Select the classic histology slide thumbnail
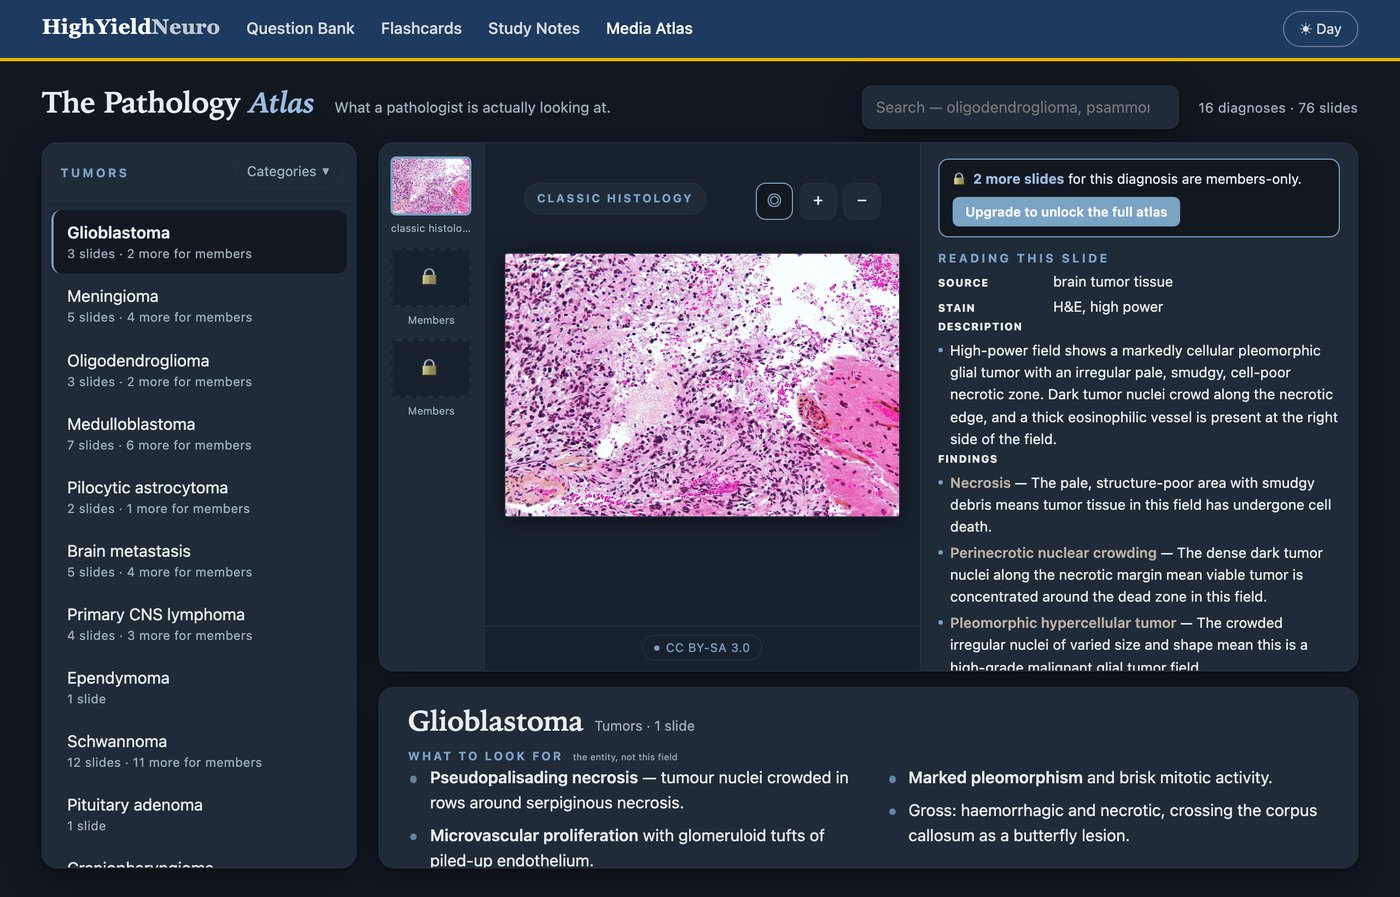The image size is (1400, 897). 431,186
